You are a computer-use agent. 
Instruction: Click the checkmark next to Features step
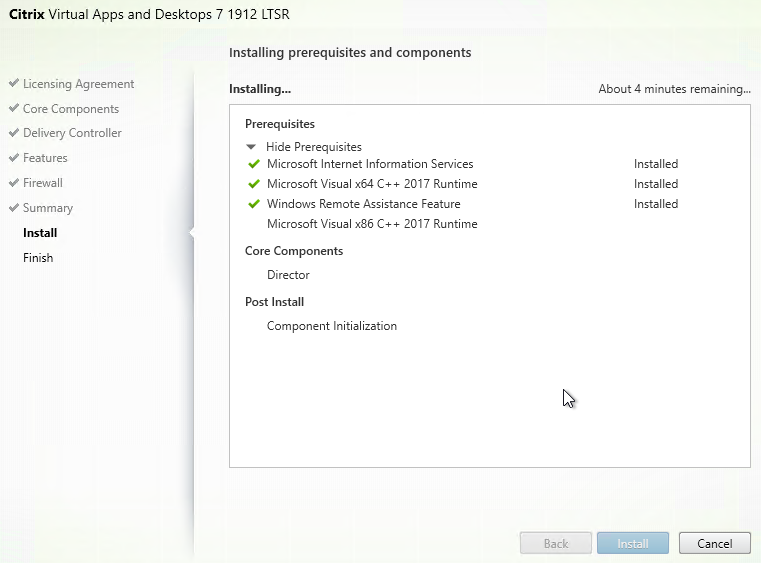tap(13, 158)
